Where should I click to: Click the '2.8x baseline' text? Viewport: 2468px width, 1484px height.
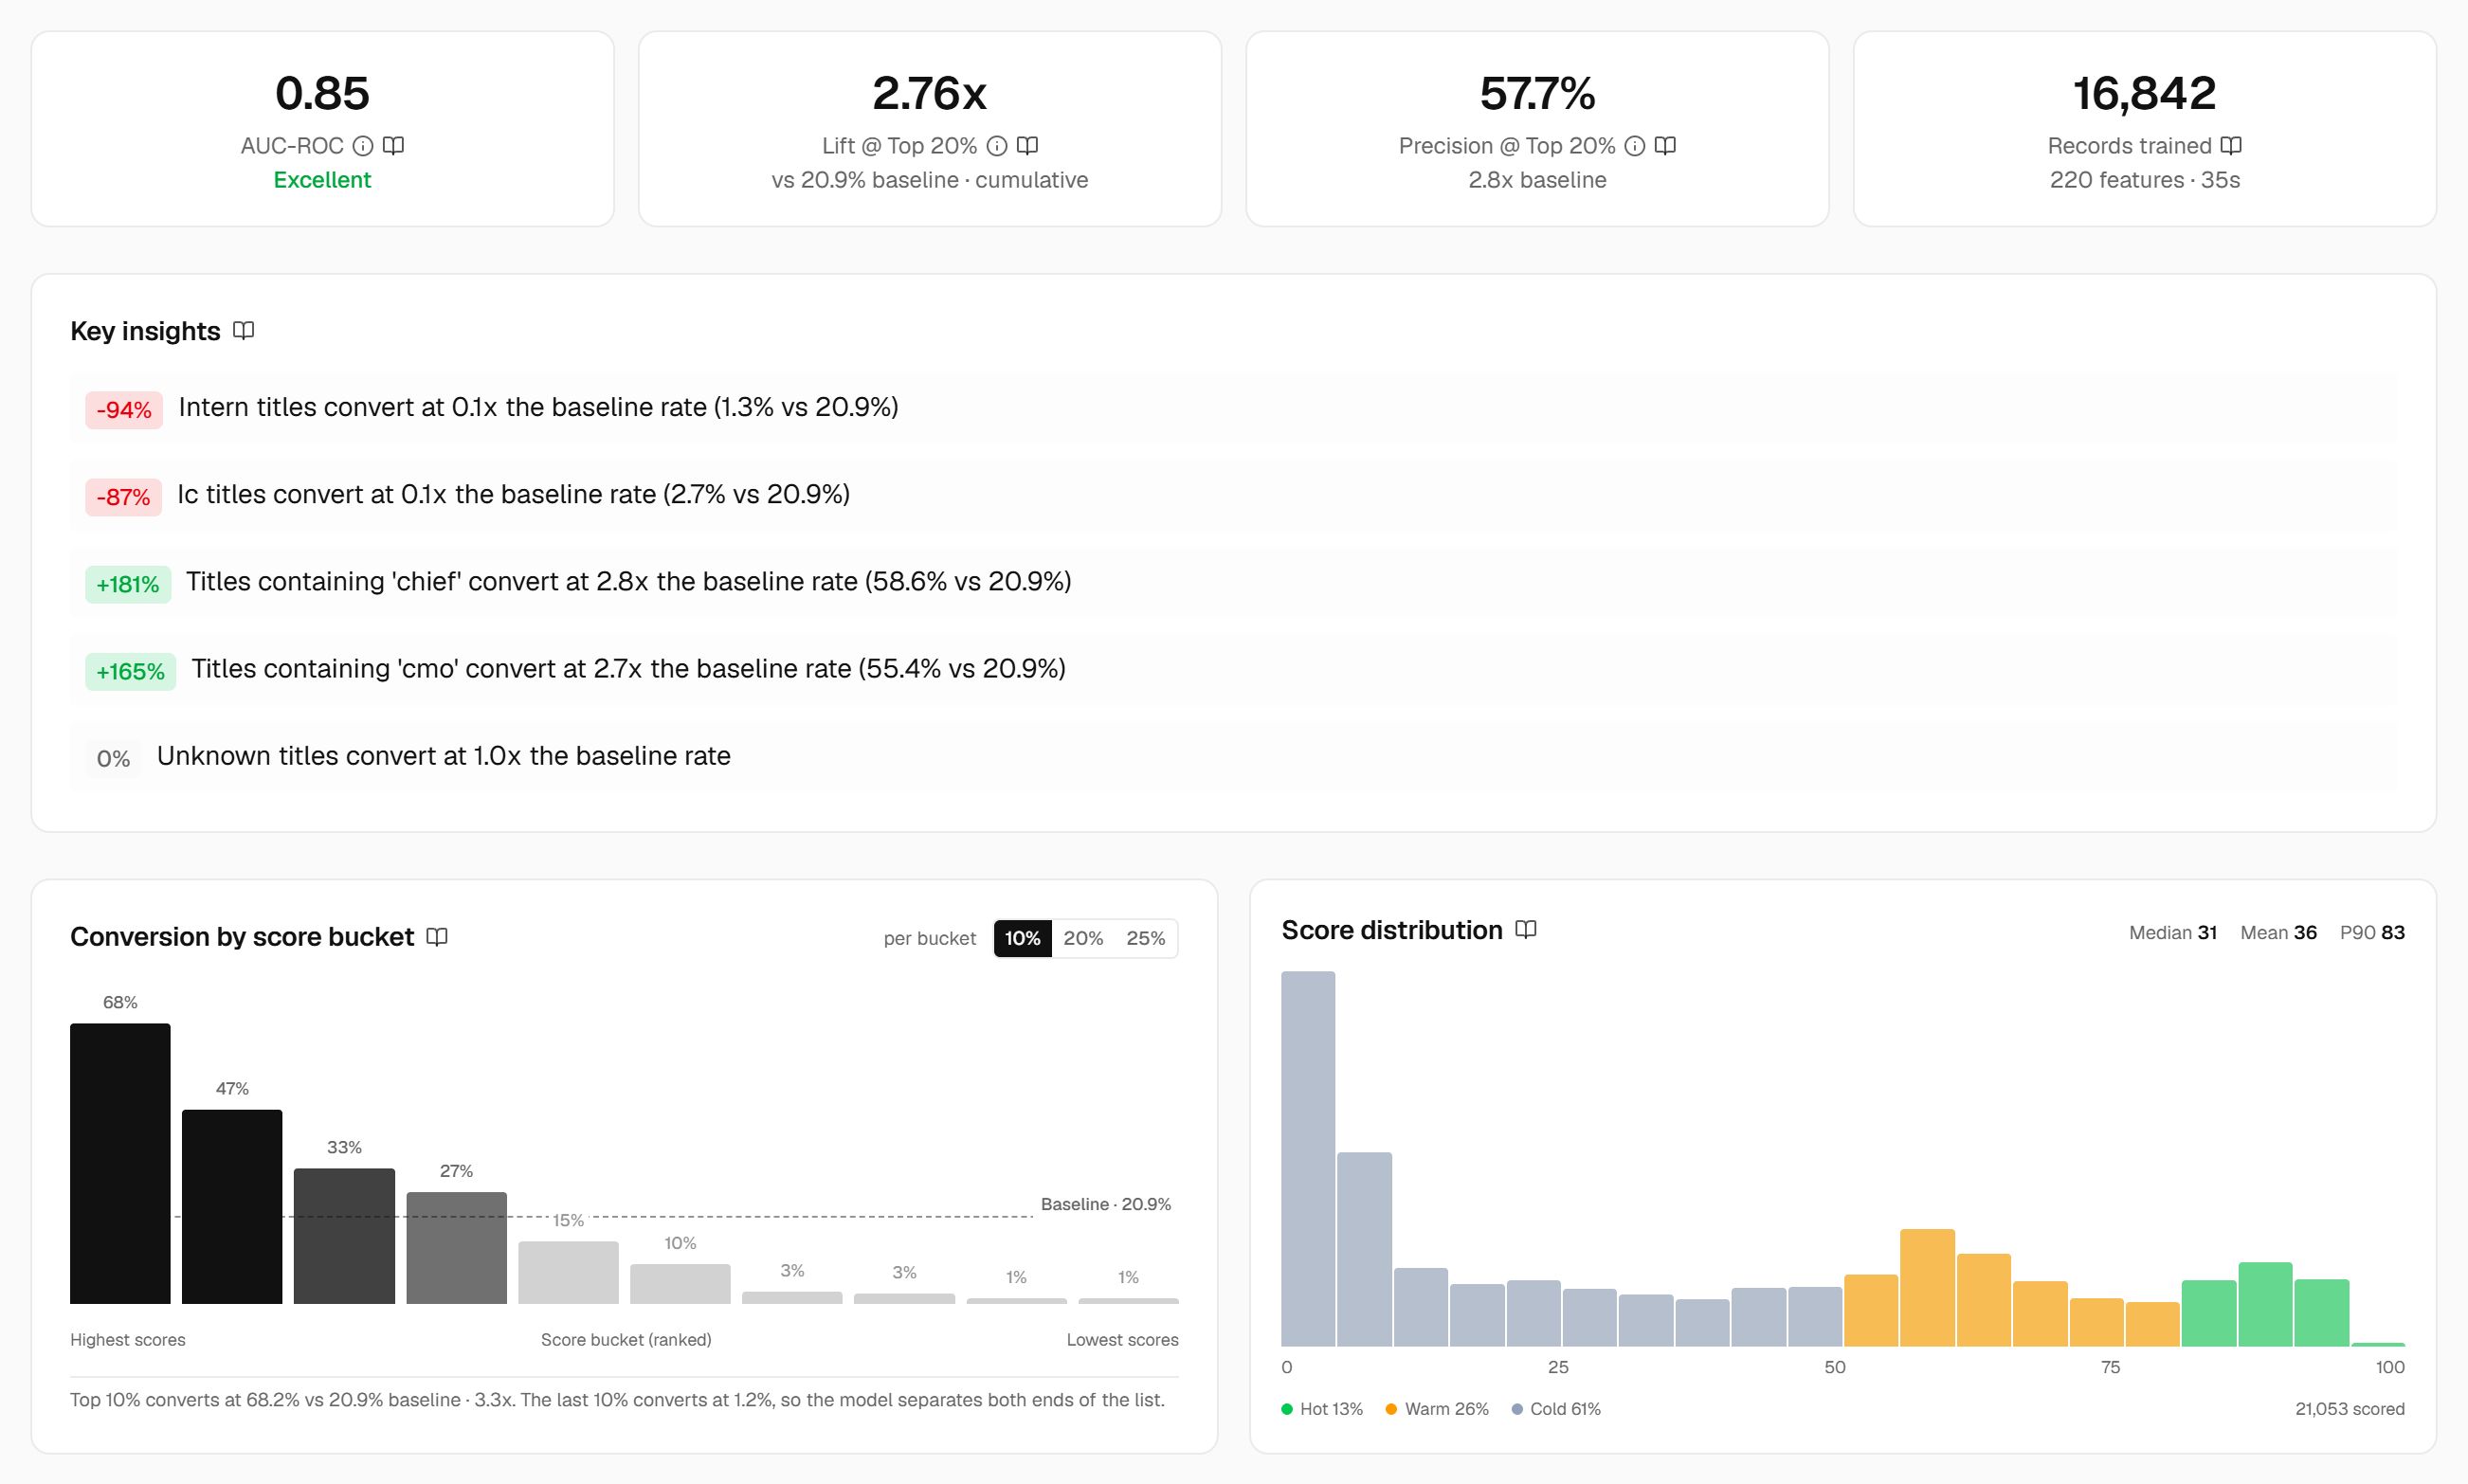[x=1538, y=180]
